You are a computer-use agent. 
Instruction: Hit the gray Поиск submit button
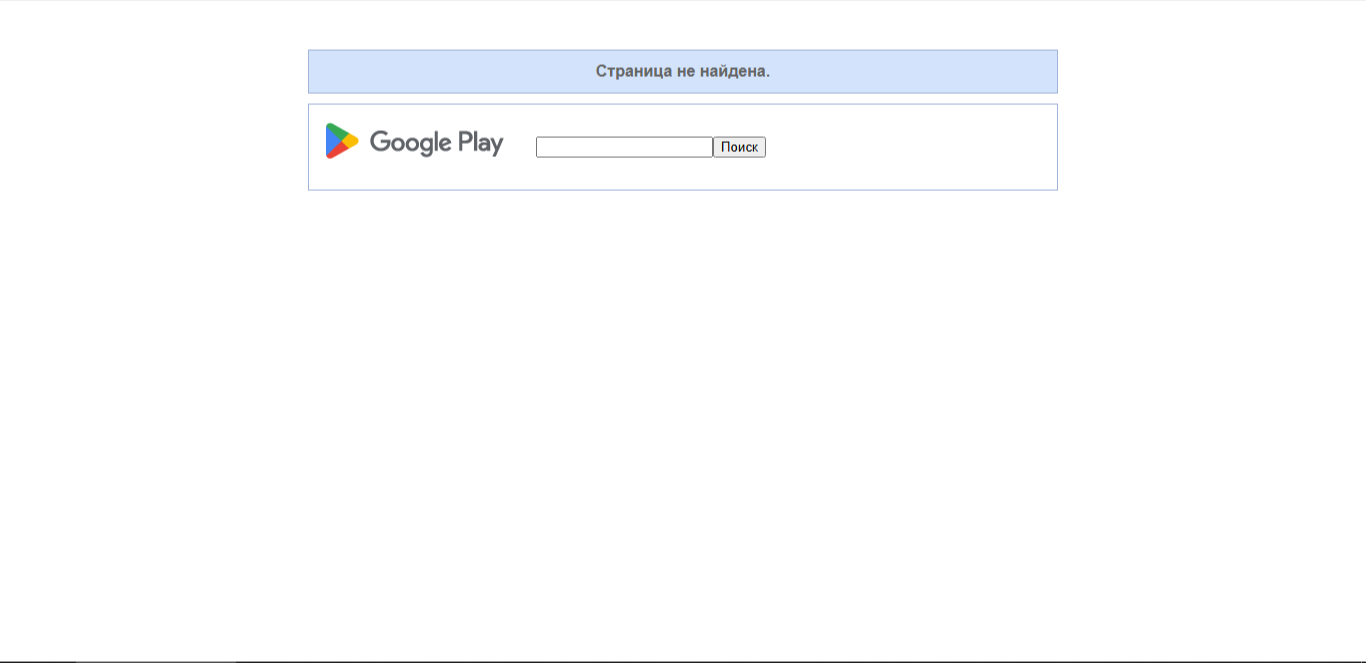pos(739,147)
